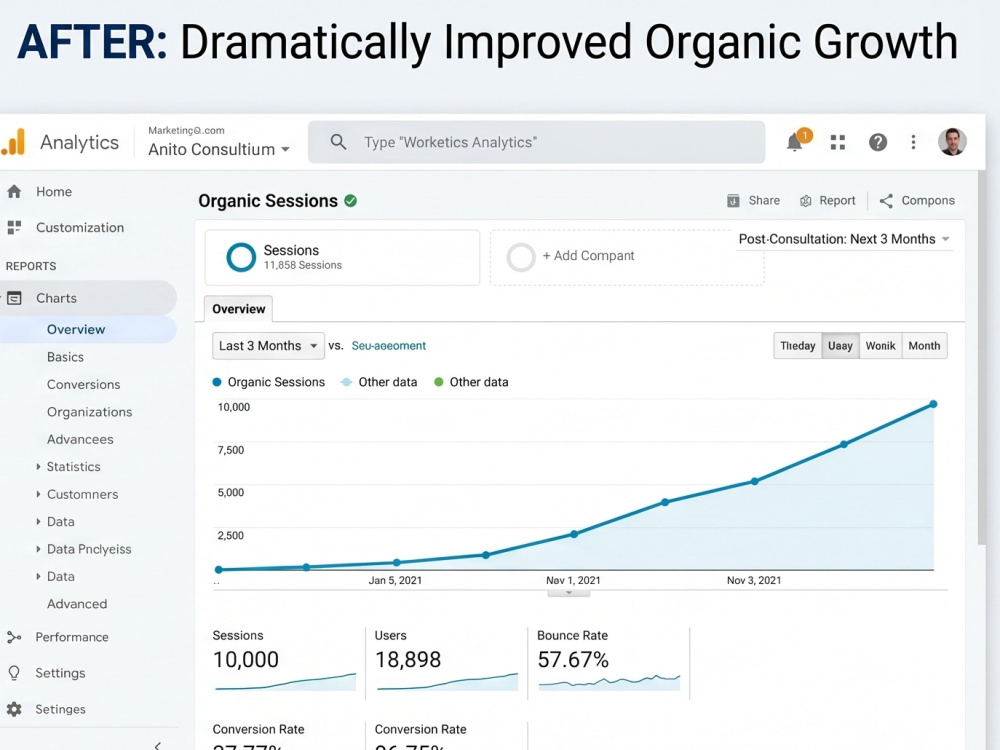Click the "Jan 5, 2021" axis label
The image size is (1000, 750).
point(395,580)
